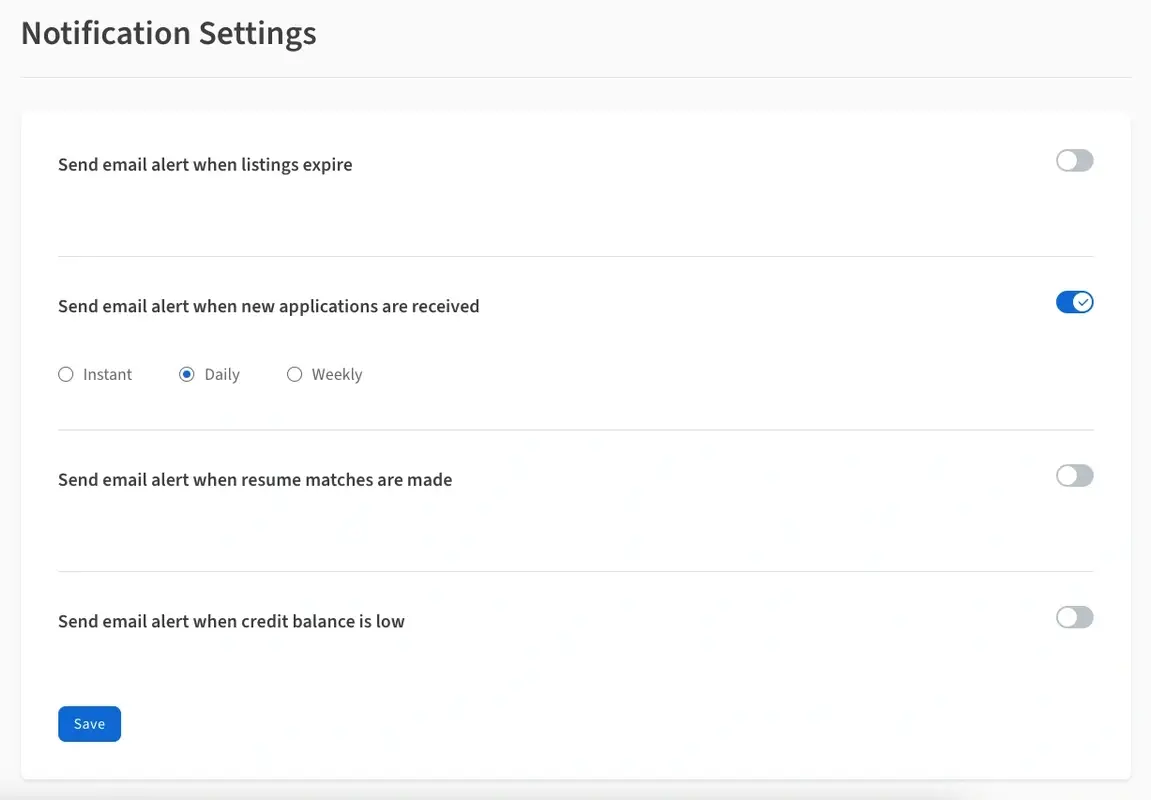Turn on resume matches alert toggle
The image size is (1151, 800).
(x=1075, y=476)
